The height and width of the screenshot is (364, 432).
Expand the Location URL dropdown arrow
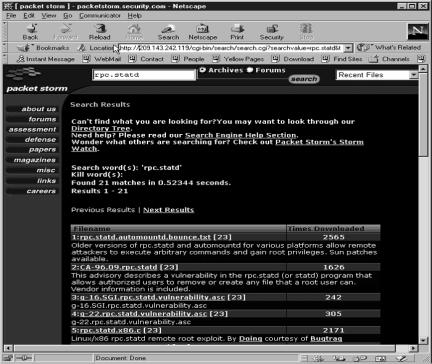coord(348,48)
